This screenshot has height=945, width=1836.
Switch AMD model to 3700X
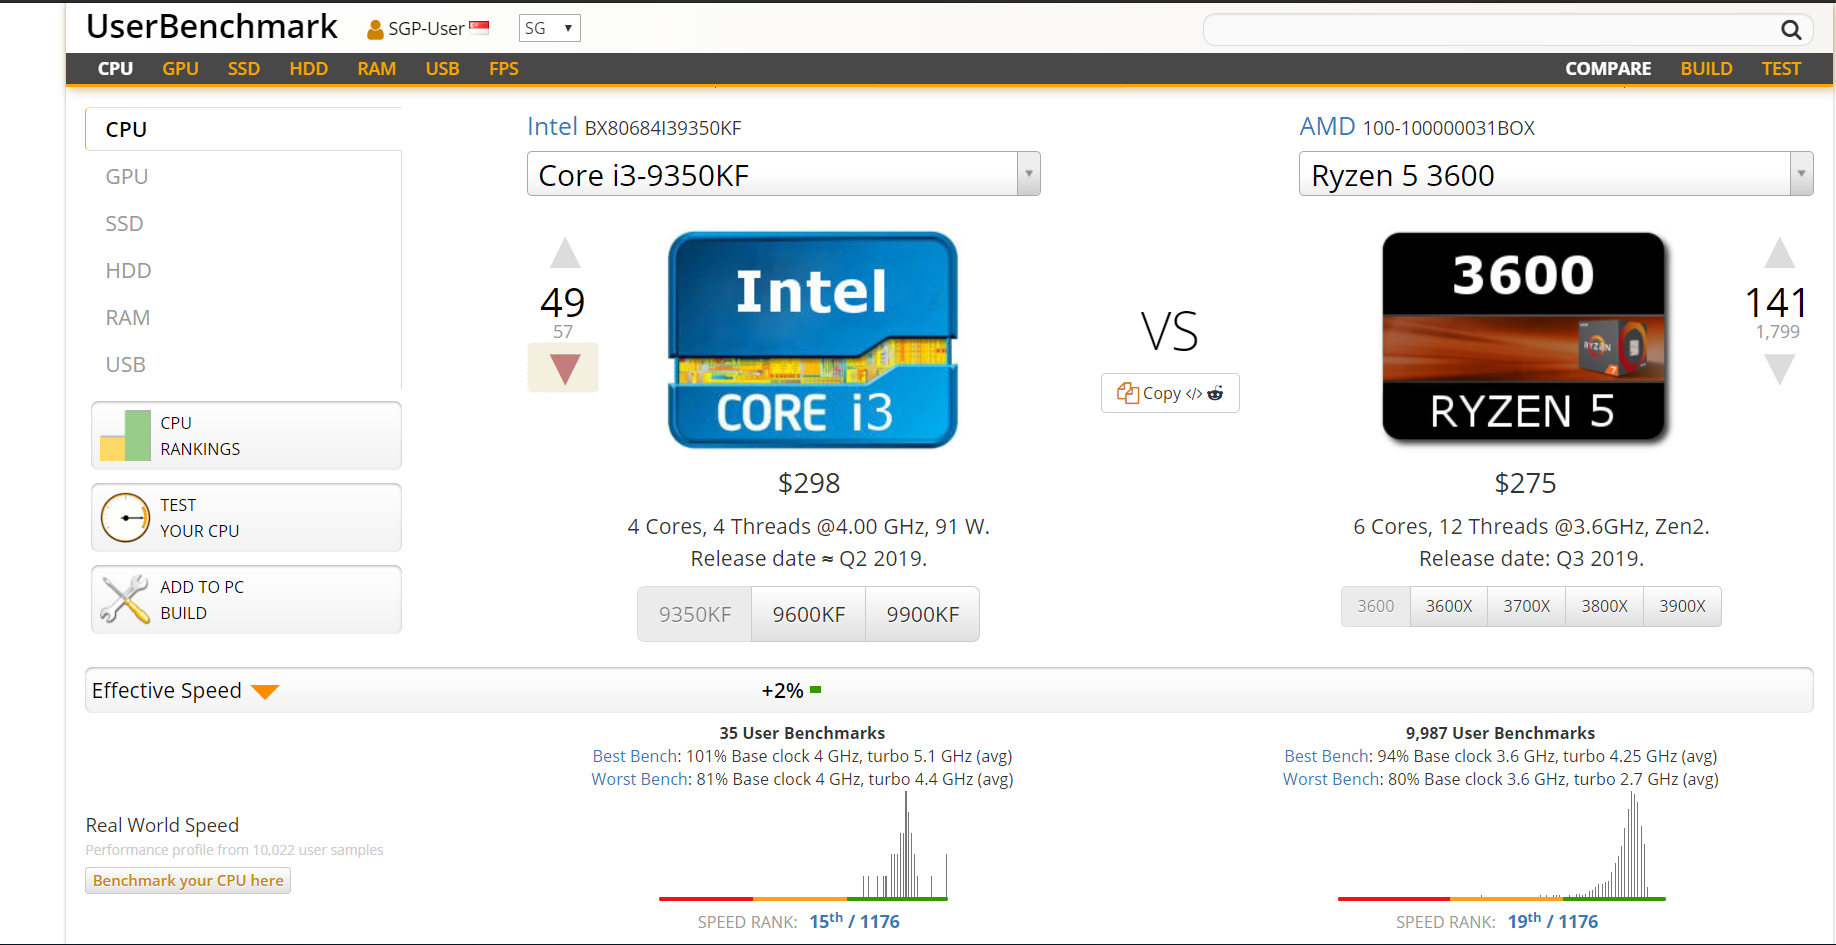click(1527, 606)
